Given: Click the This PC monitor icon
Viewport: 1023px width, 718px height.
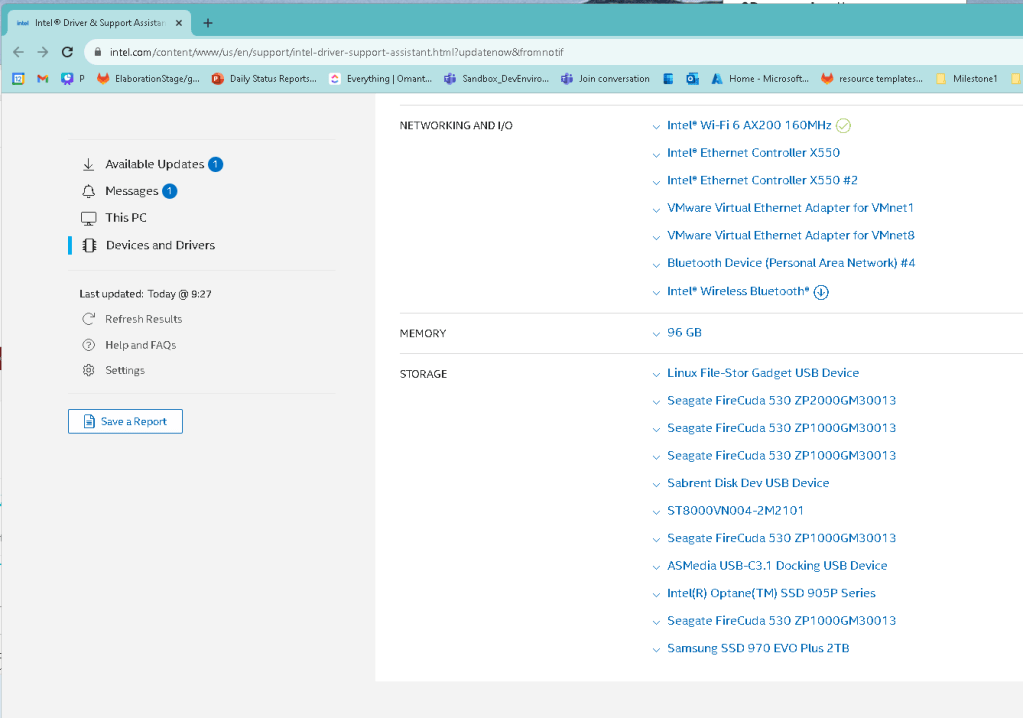Looking at the screenshot, I should click(x=89, y=218).
